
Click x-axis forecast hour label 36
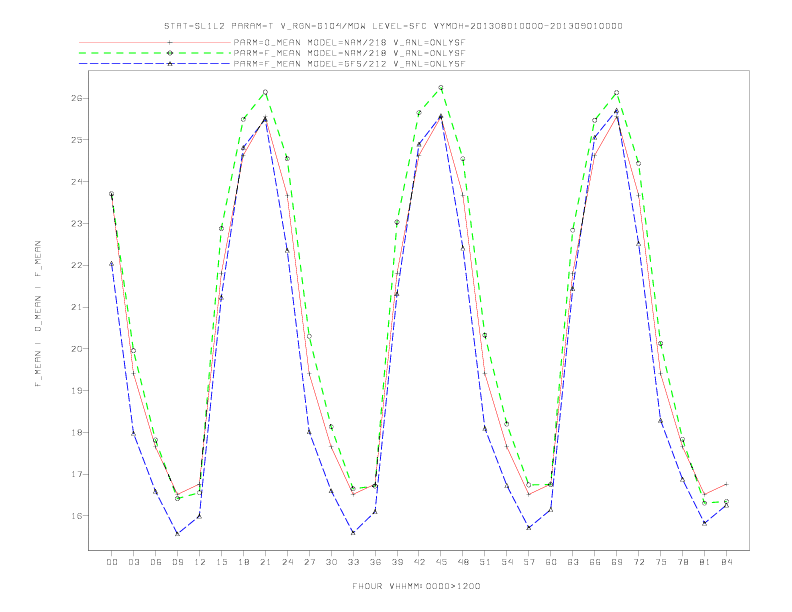tap(375, 562)
